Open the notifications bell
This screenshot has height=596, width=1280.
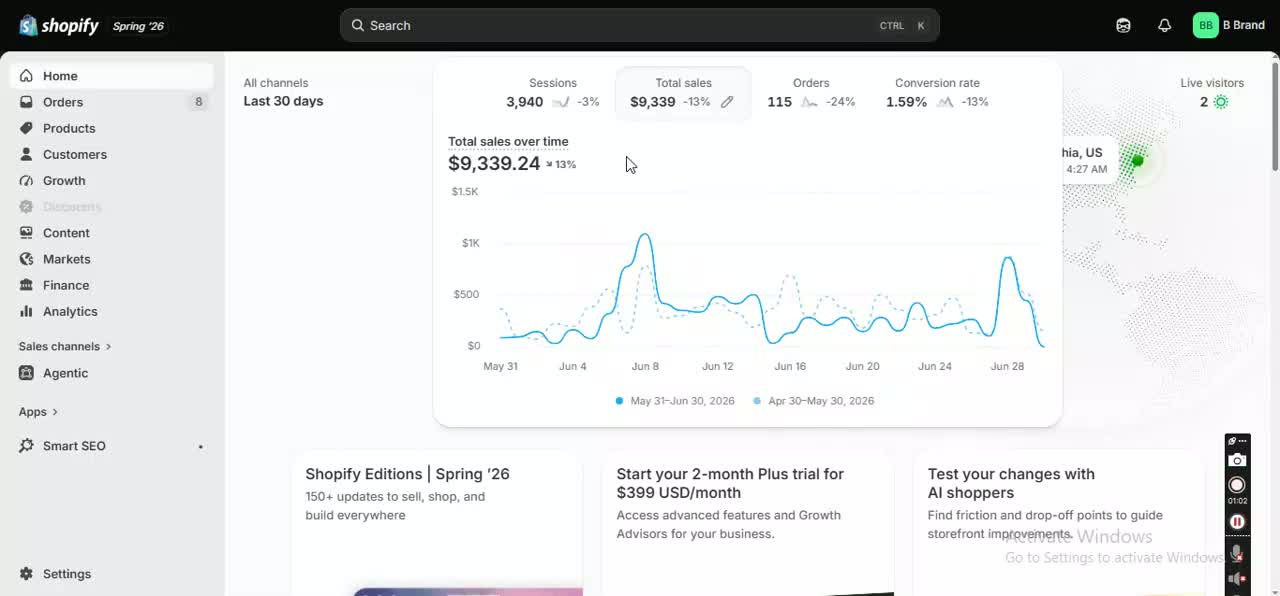click(x=1164, y=25)
